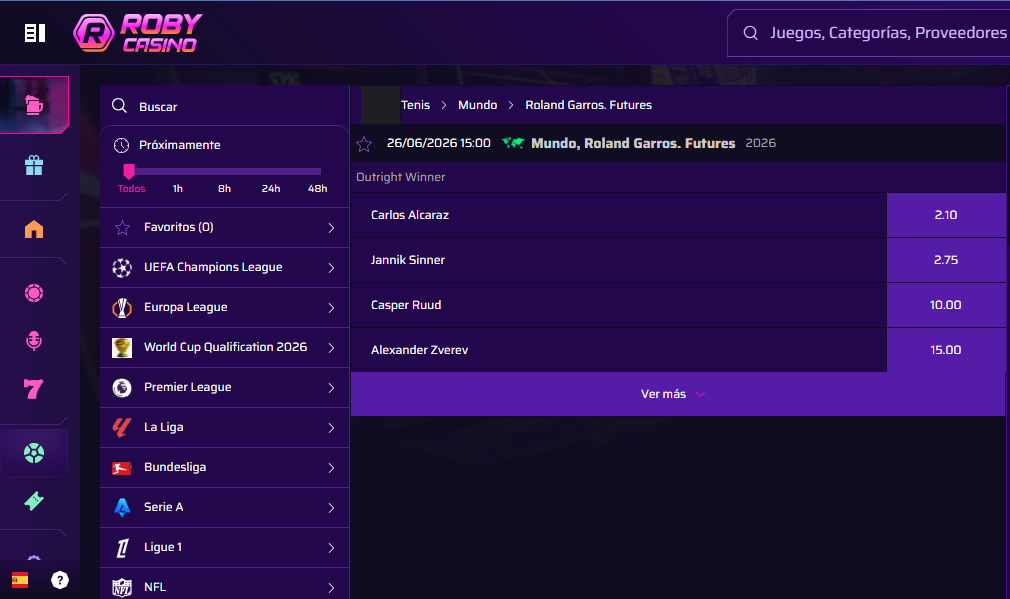
Task: Open the Premier League menu item
Action: click(224, 388)
